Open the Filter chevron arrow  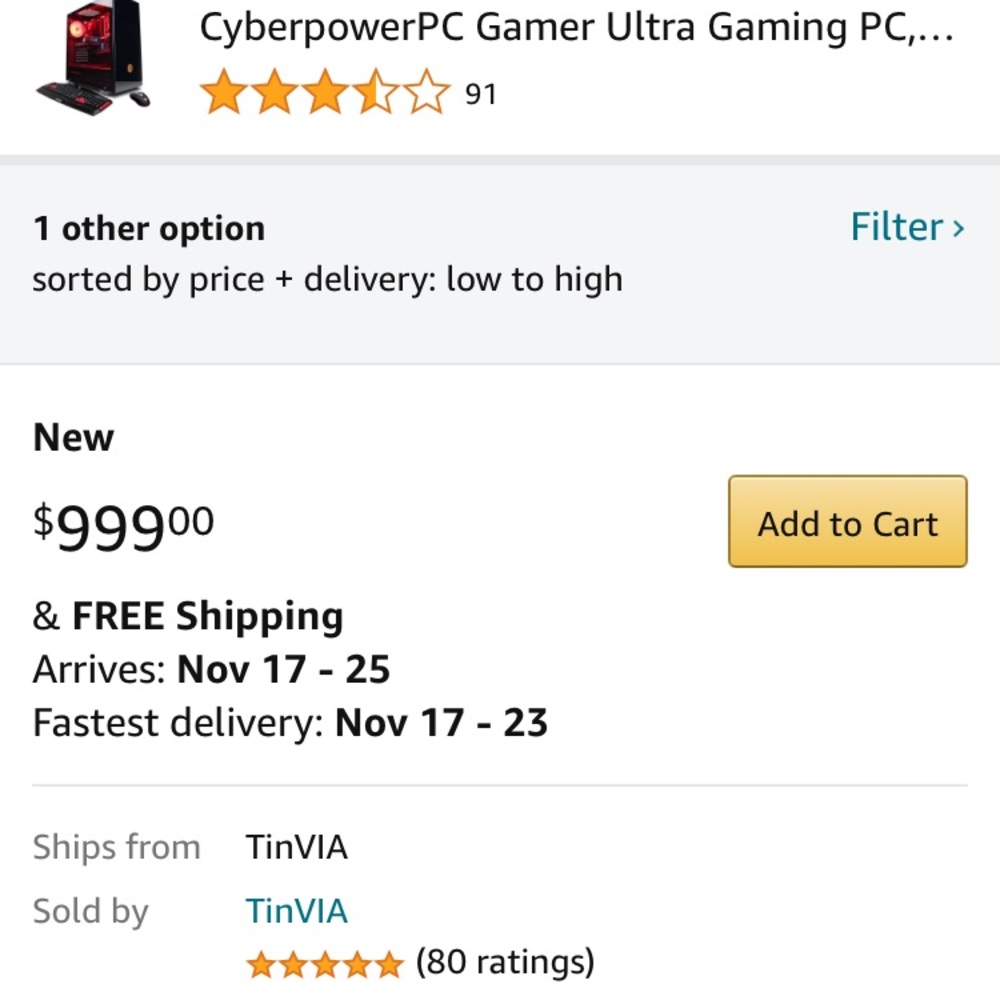click(x=959, y=227)
